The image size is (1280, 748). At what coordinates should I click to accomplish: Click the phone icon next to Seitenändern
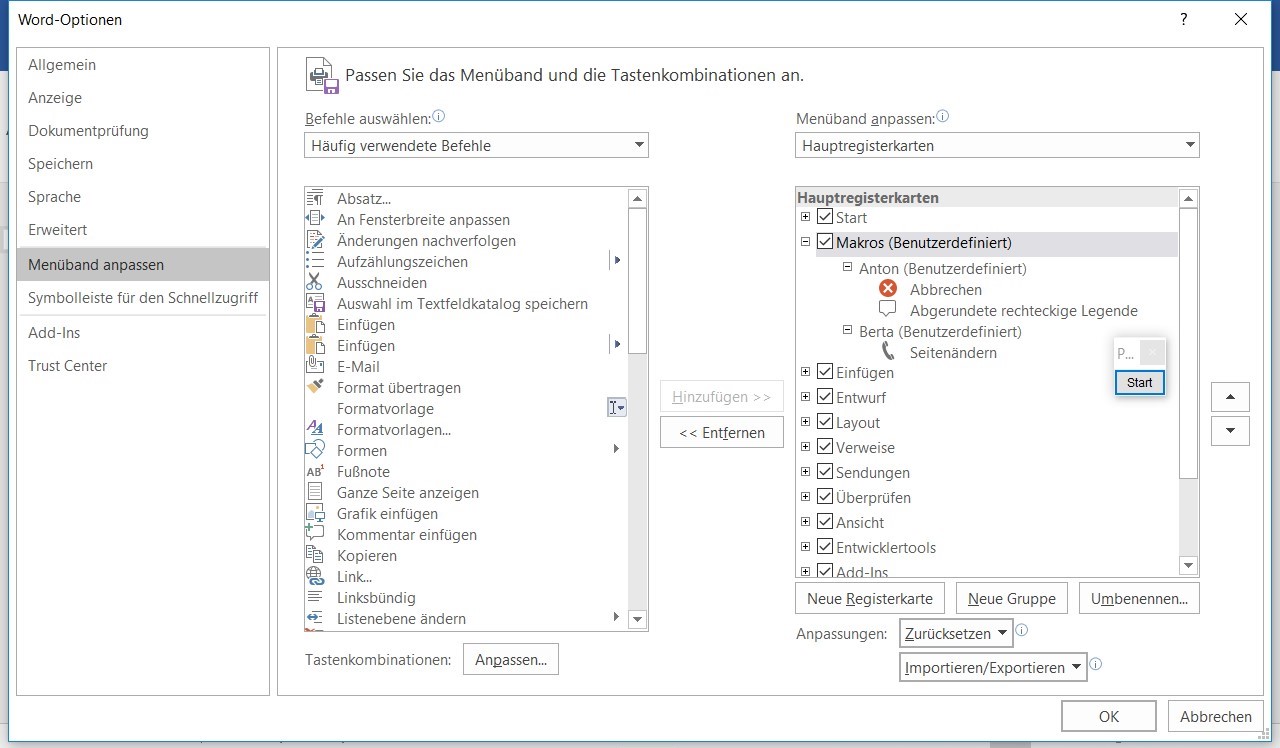888,352
